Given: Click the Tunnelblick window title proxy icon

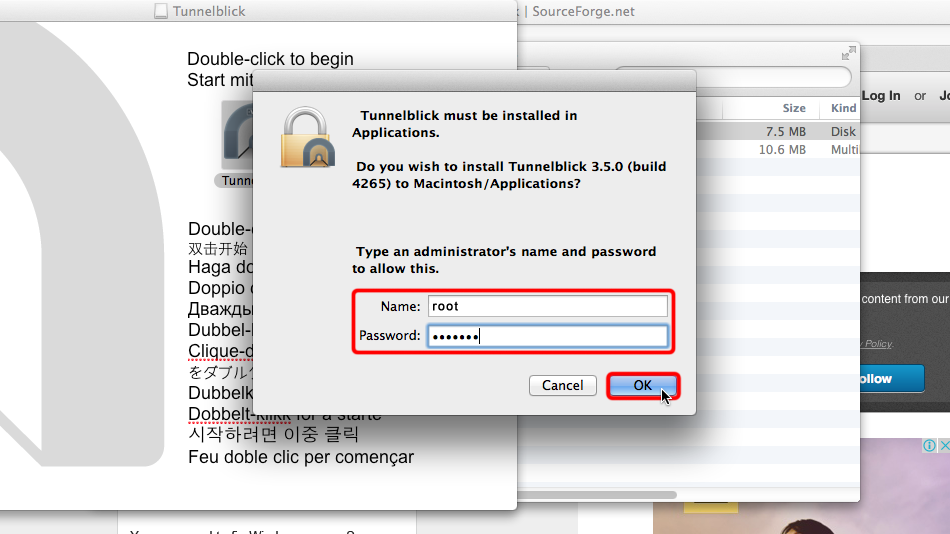Looking at the screenshot, I should [x=161, y=11].
